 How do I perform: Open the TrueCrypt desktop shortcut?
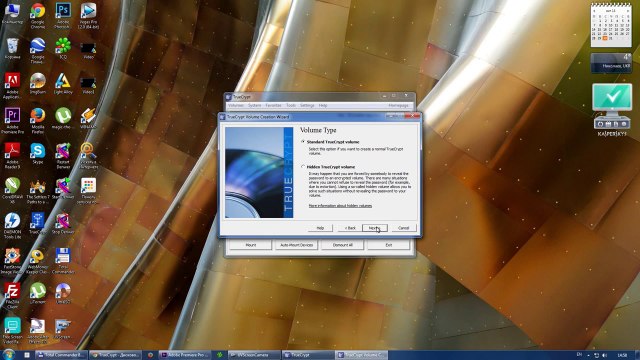tap(38, 223)
